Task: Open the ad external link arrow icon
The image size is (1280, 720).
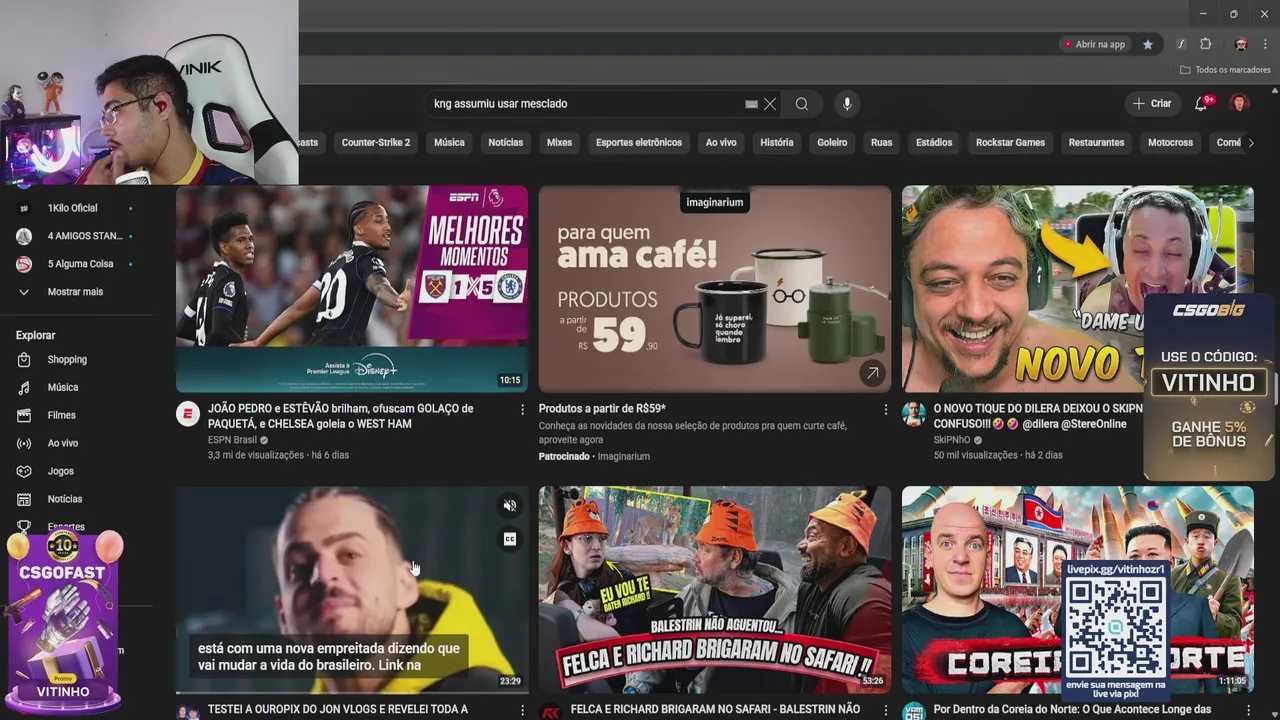Action: pos(872,373)
